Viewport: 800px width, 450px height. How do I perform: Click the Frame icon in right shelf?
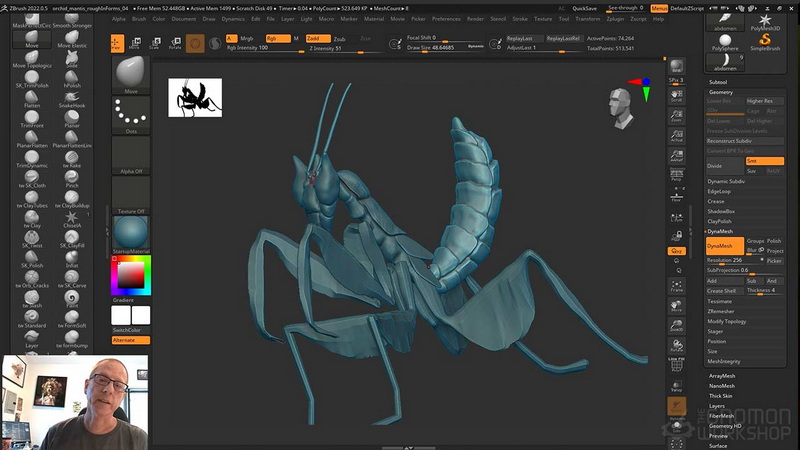coord(677,286)
